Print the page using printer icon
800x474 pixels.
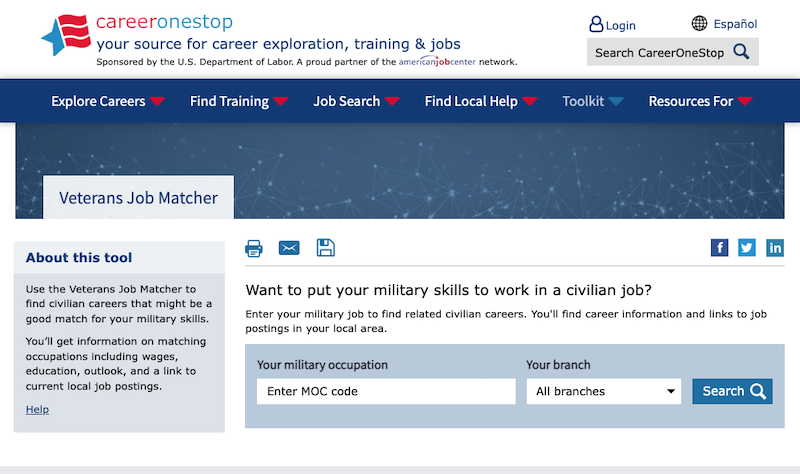(x=254, y=248)
